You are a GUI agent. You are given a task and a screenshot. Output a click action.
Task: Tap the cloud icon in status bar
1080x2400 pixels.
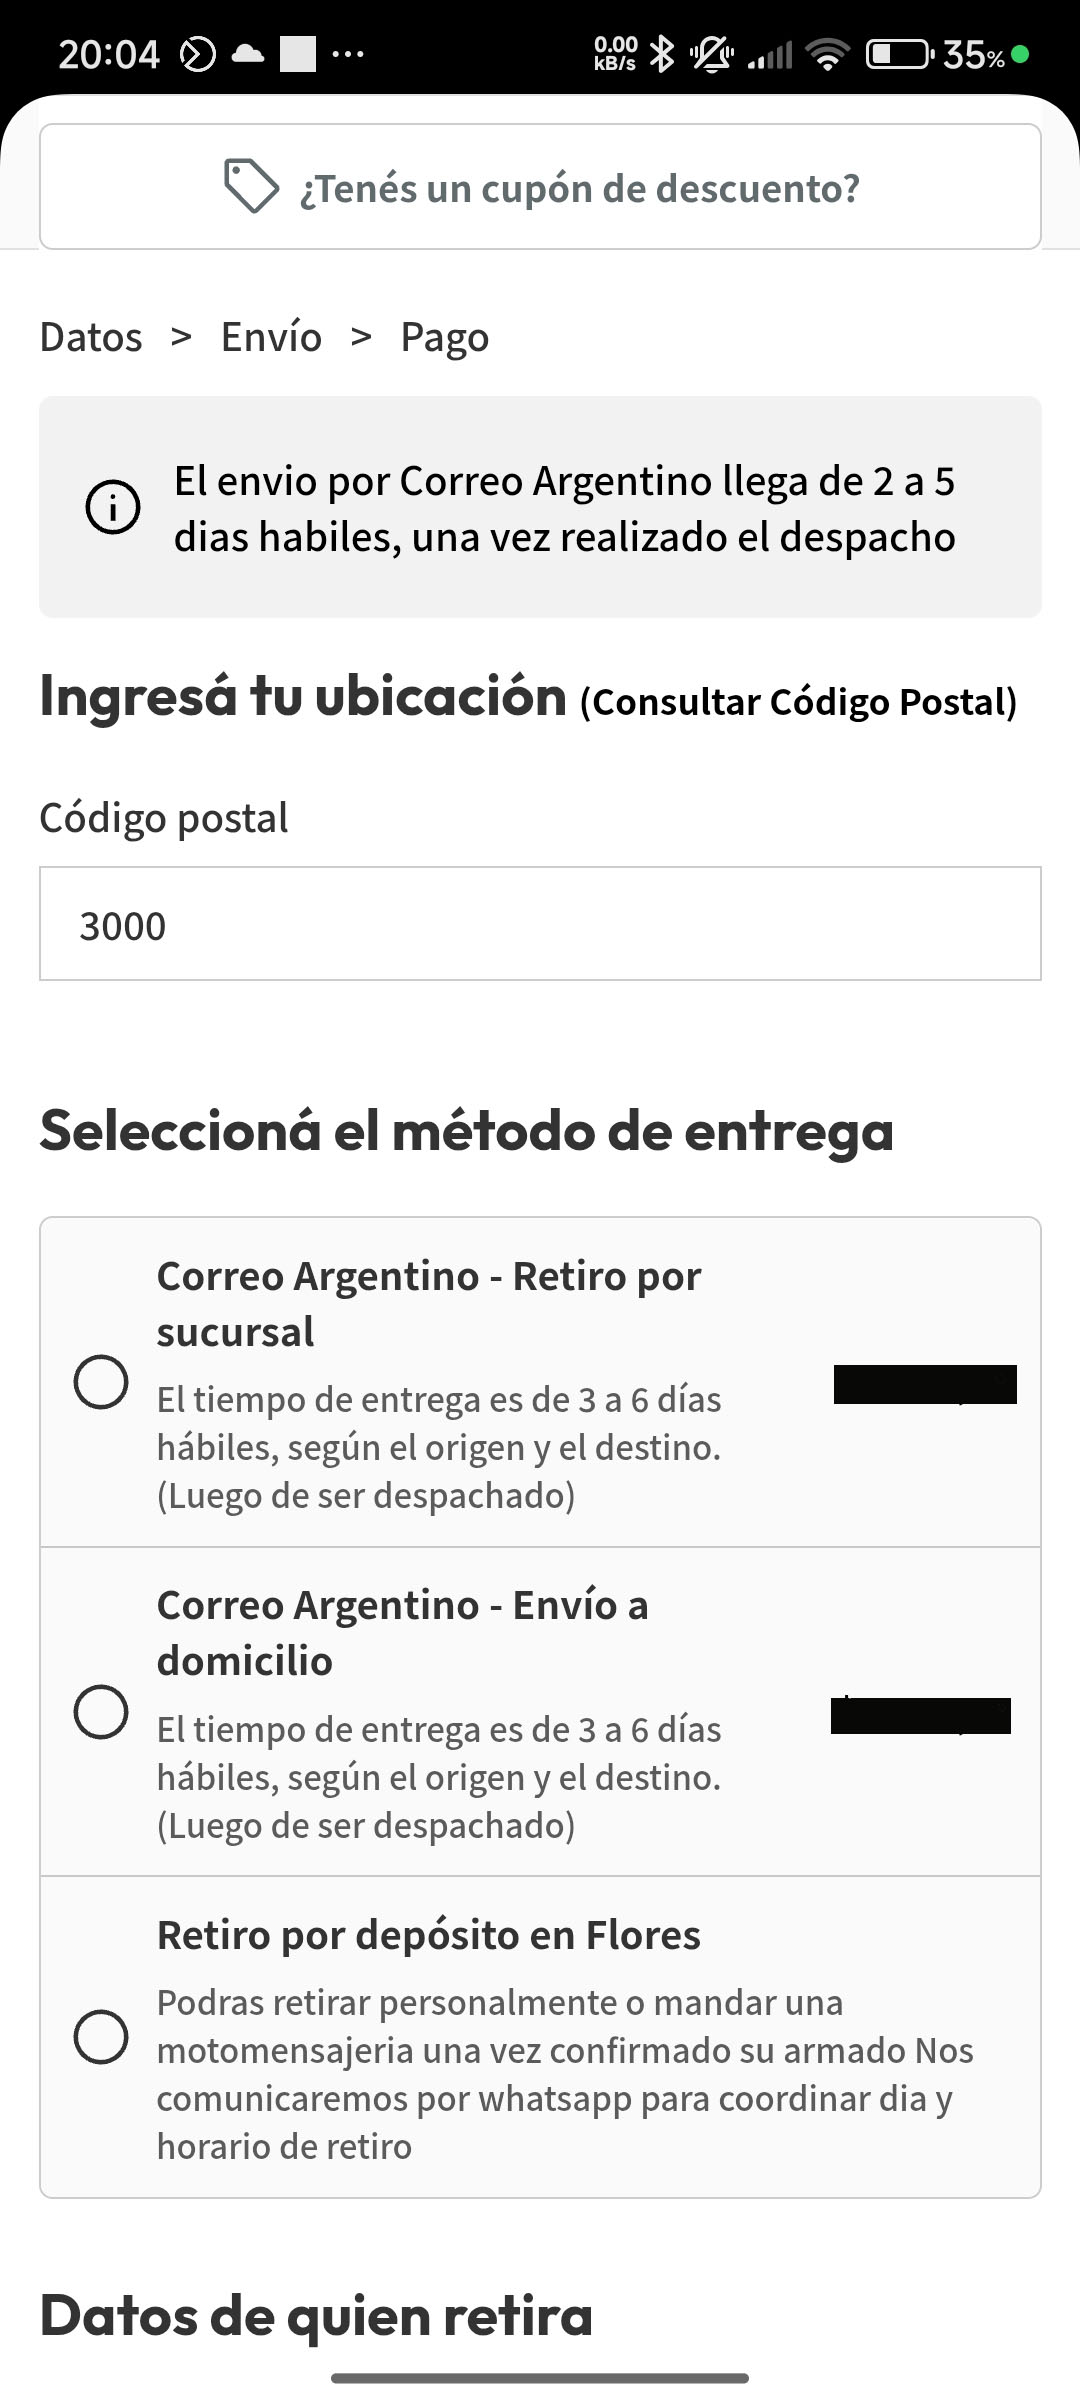pos(246,54)
